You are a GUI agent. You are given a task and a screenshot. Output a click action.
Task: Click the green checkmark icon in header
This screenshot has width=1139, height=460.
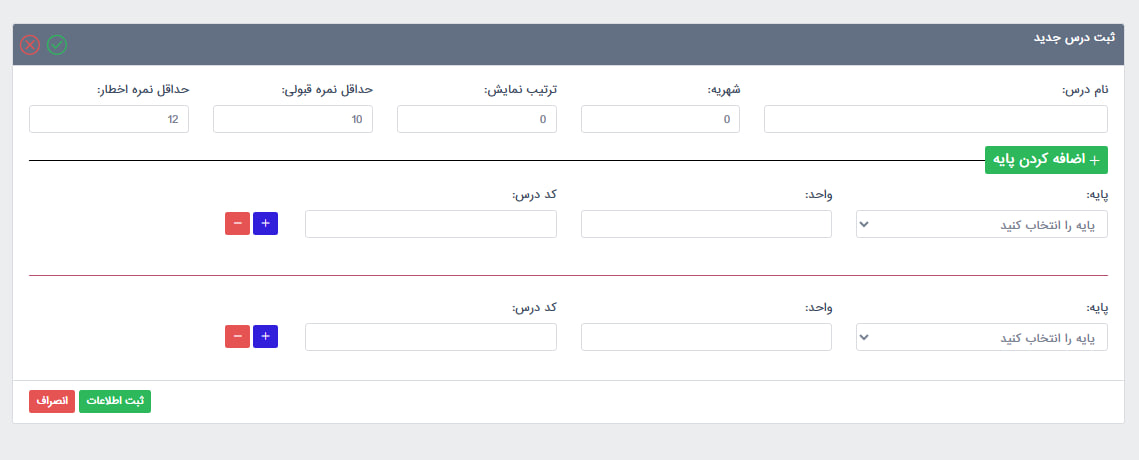[57, 45]
